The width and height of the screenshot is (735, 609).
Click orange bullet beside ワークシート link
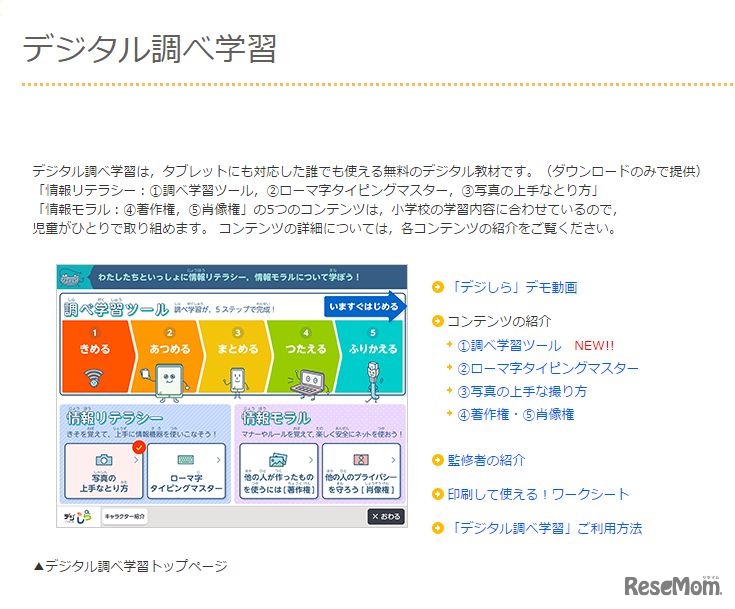437,494
